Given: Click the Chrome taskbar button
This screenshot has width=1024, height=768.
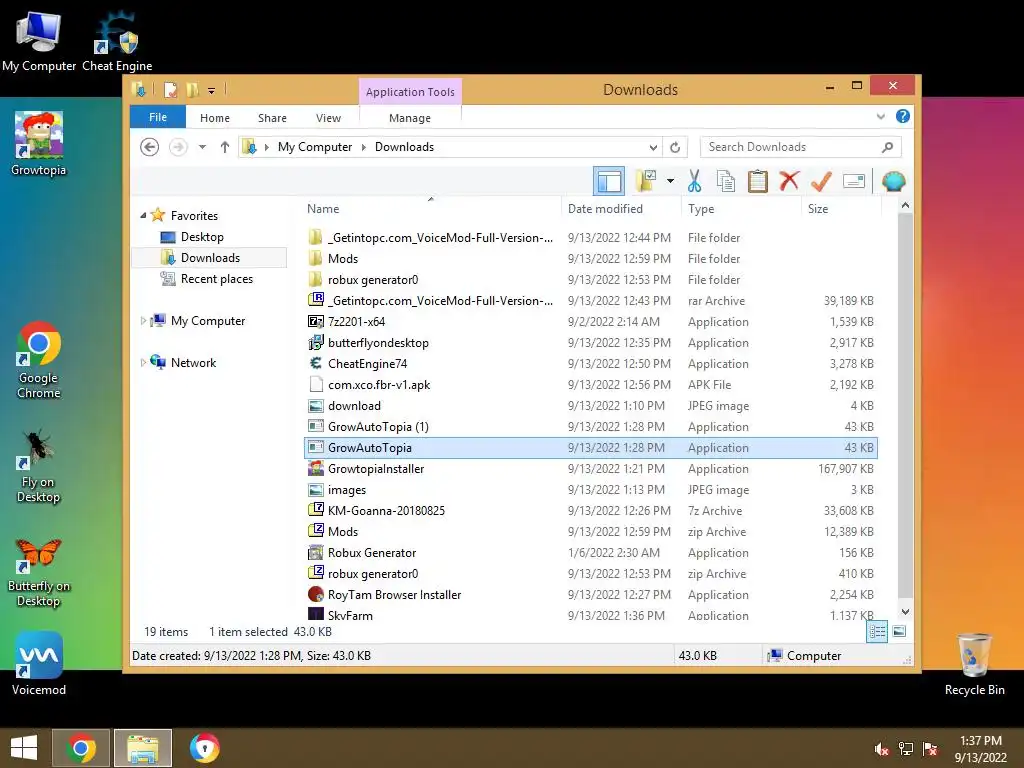Looking at the screenshot, I should point(81,748).
